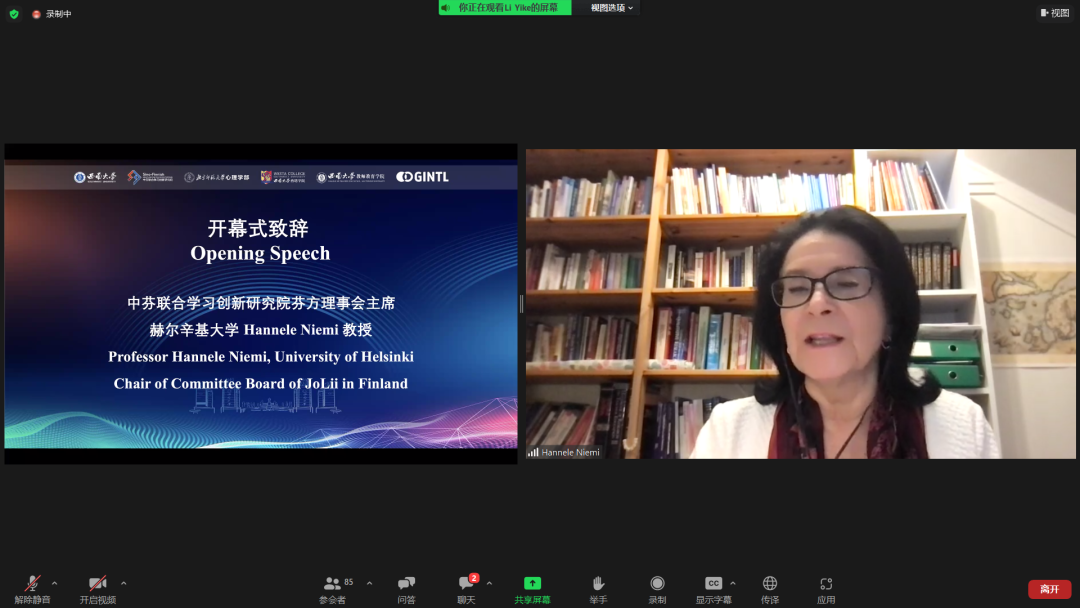
Task: Open the encryption shield info icon
Action: (14, 14)
